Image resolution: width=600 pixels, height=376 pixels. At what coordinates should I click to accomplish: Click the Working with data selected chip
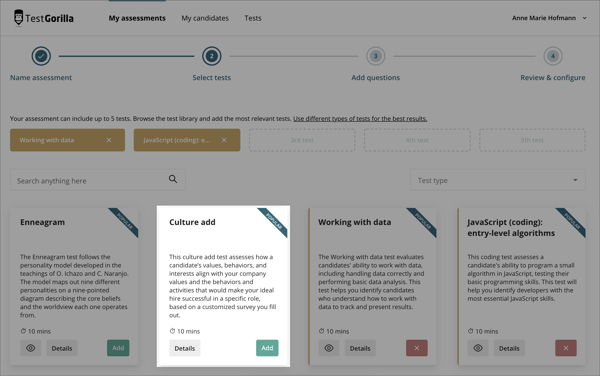coord(67,140)
